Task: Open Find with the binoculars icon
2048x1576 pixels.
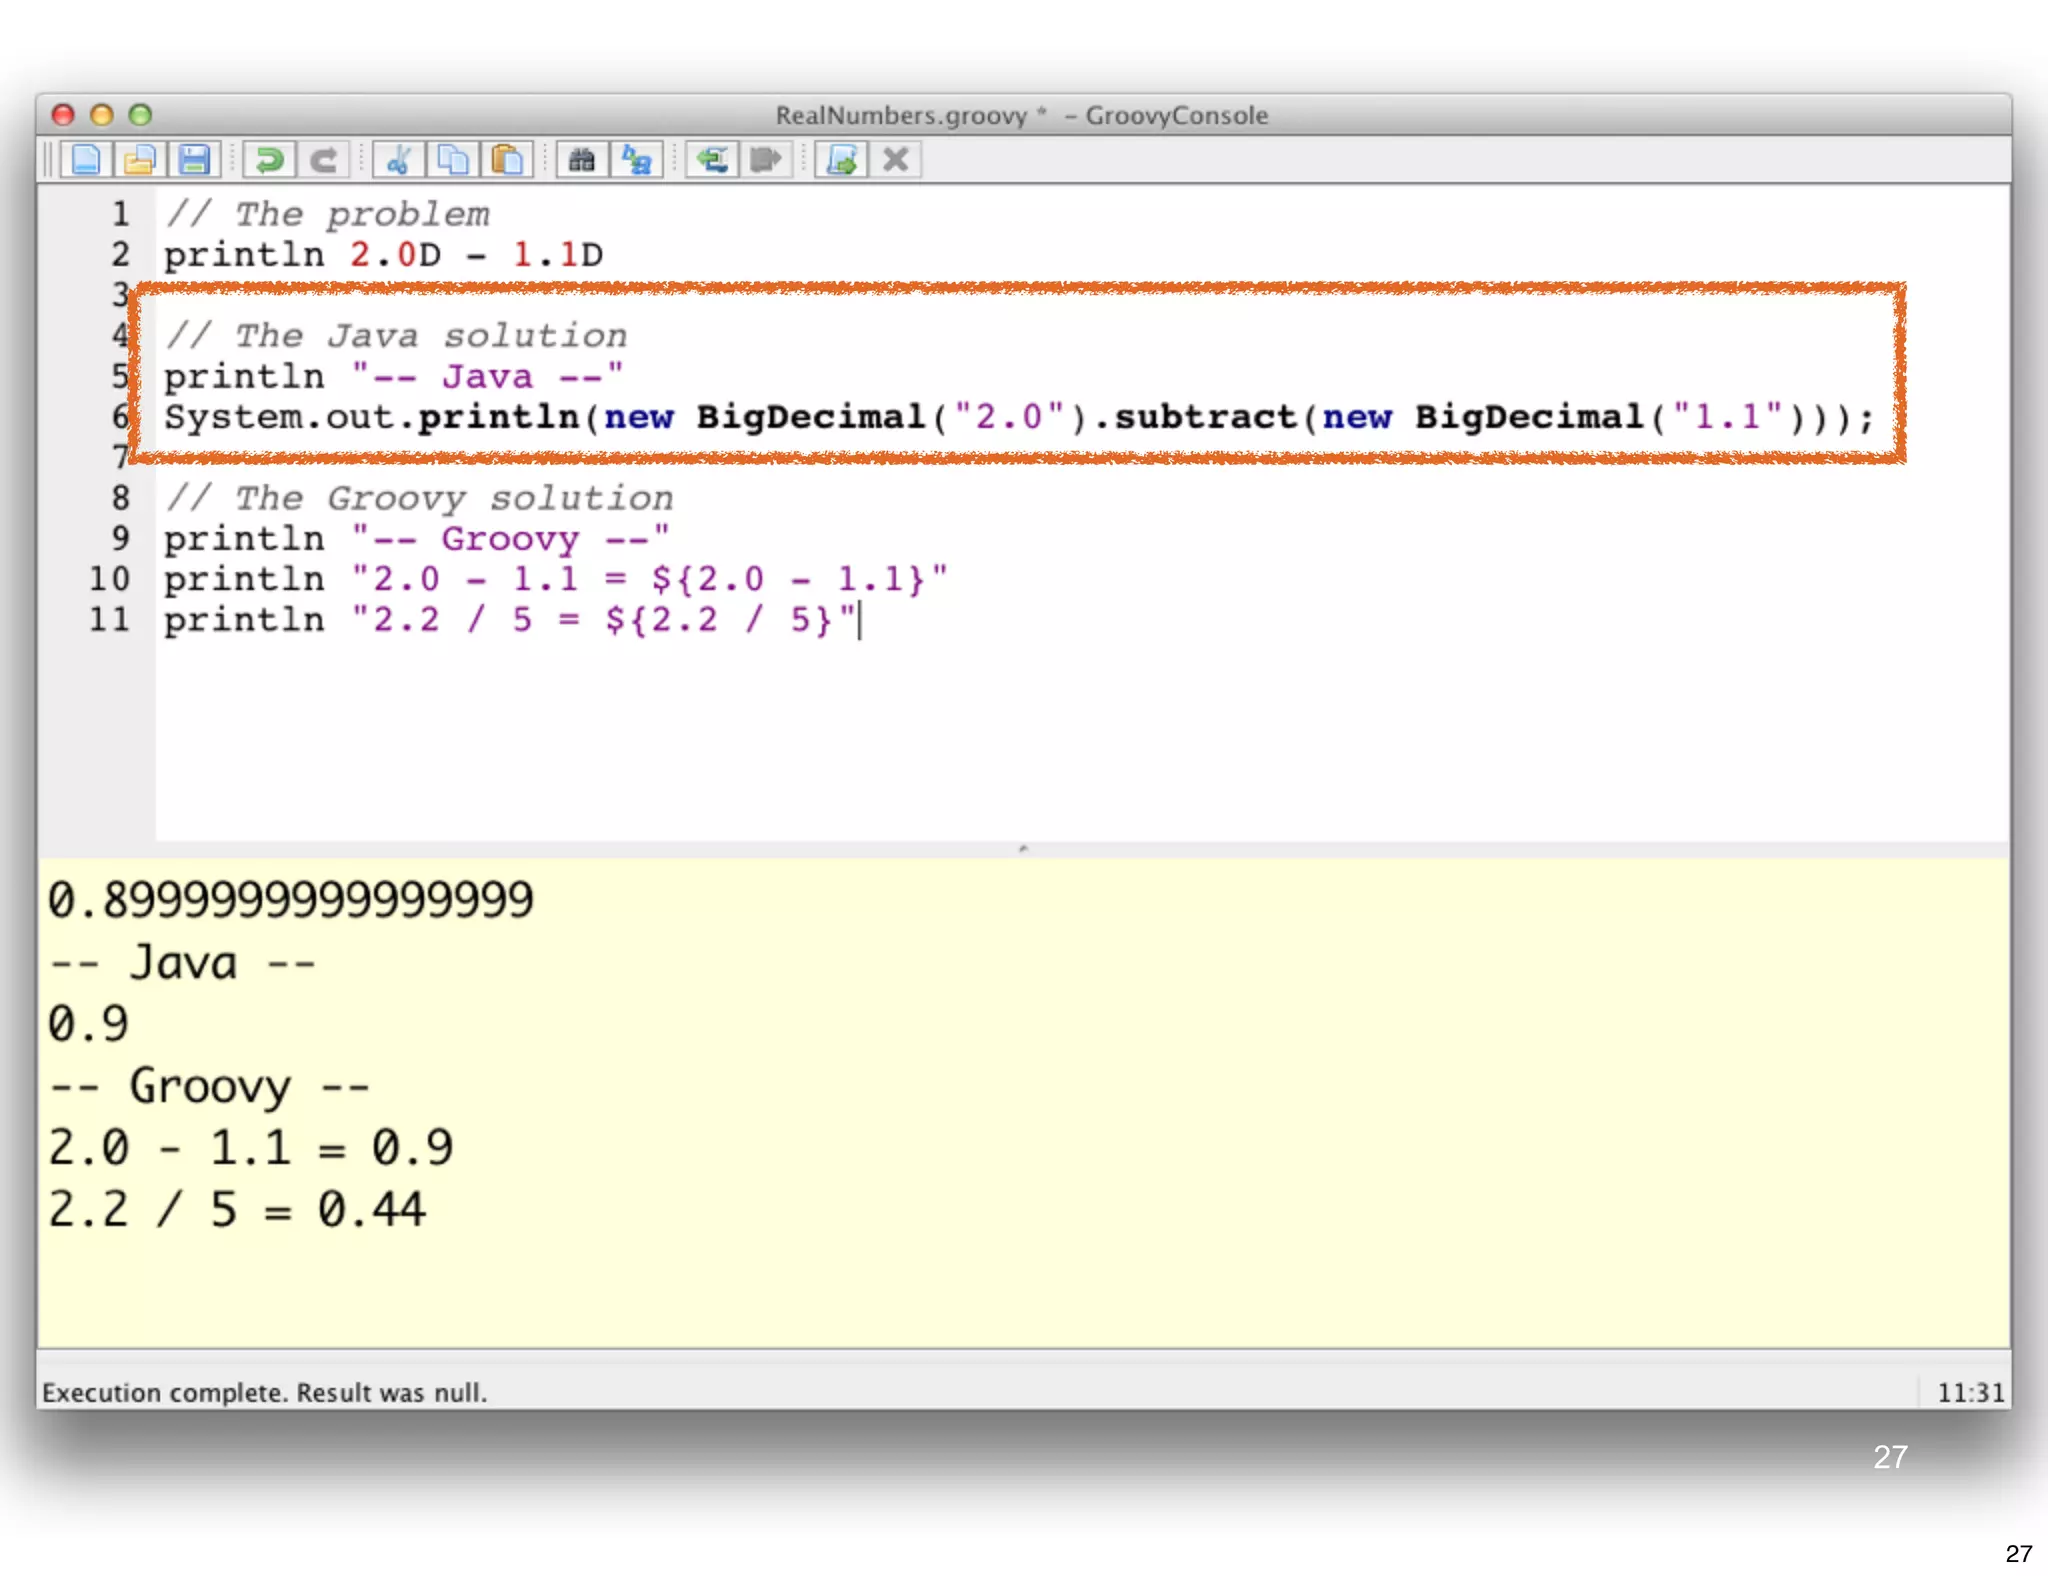Action: point(582,160)
